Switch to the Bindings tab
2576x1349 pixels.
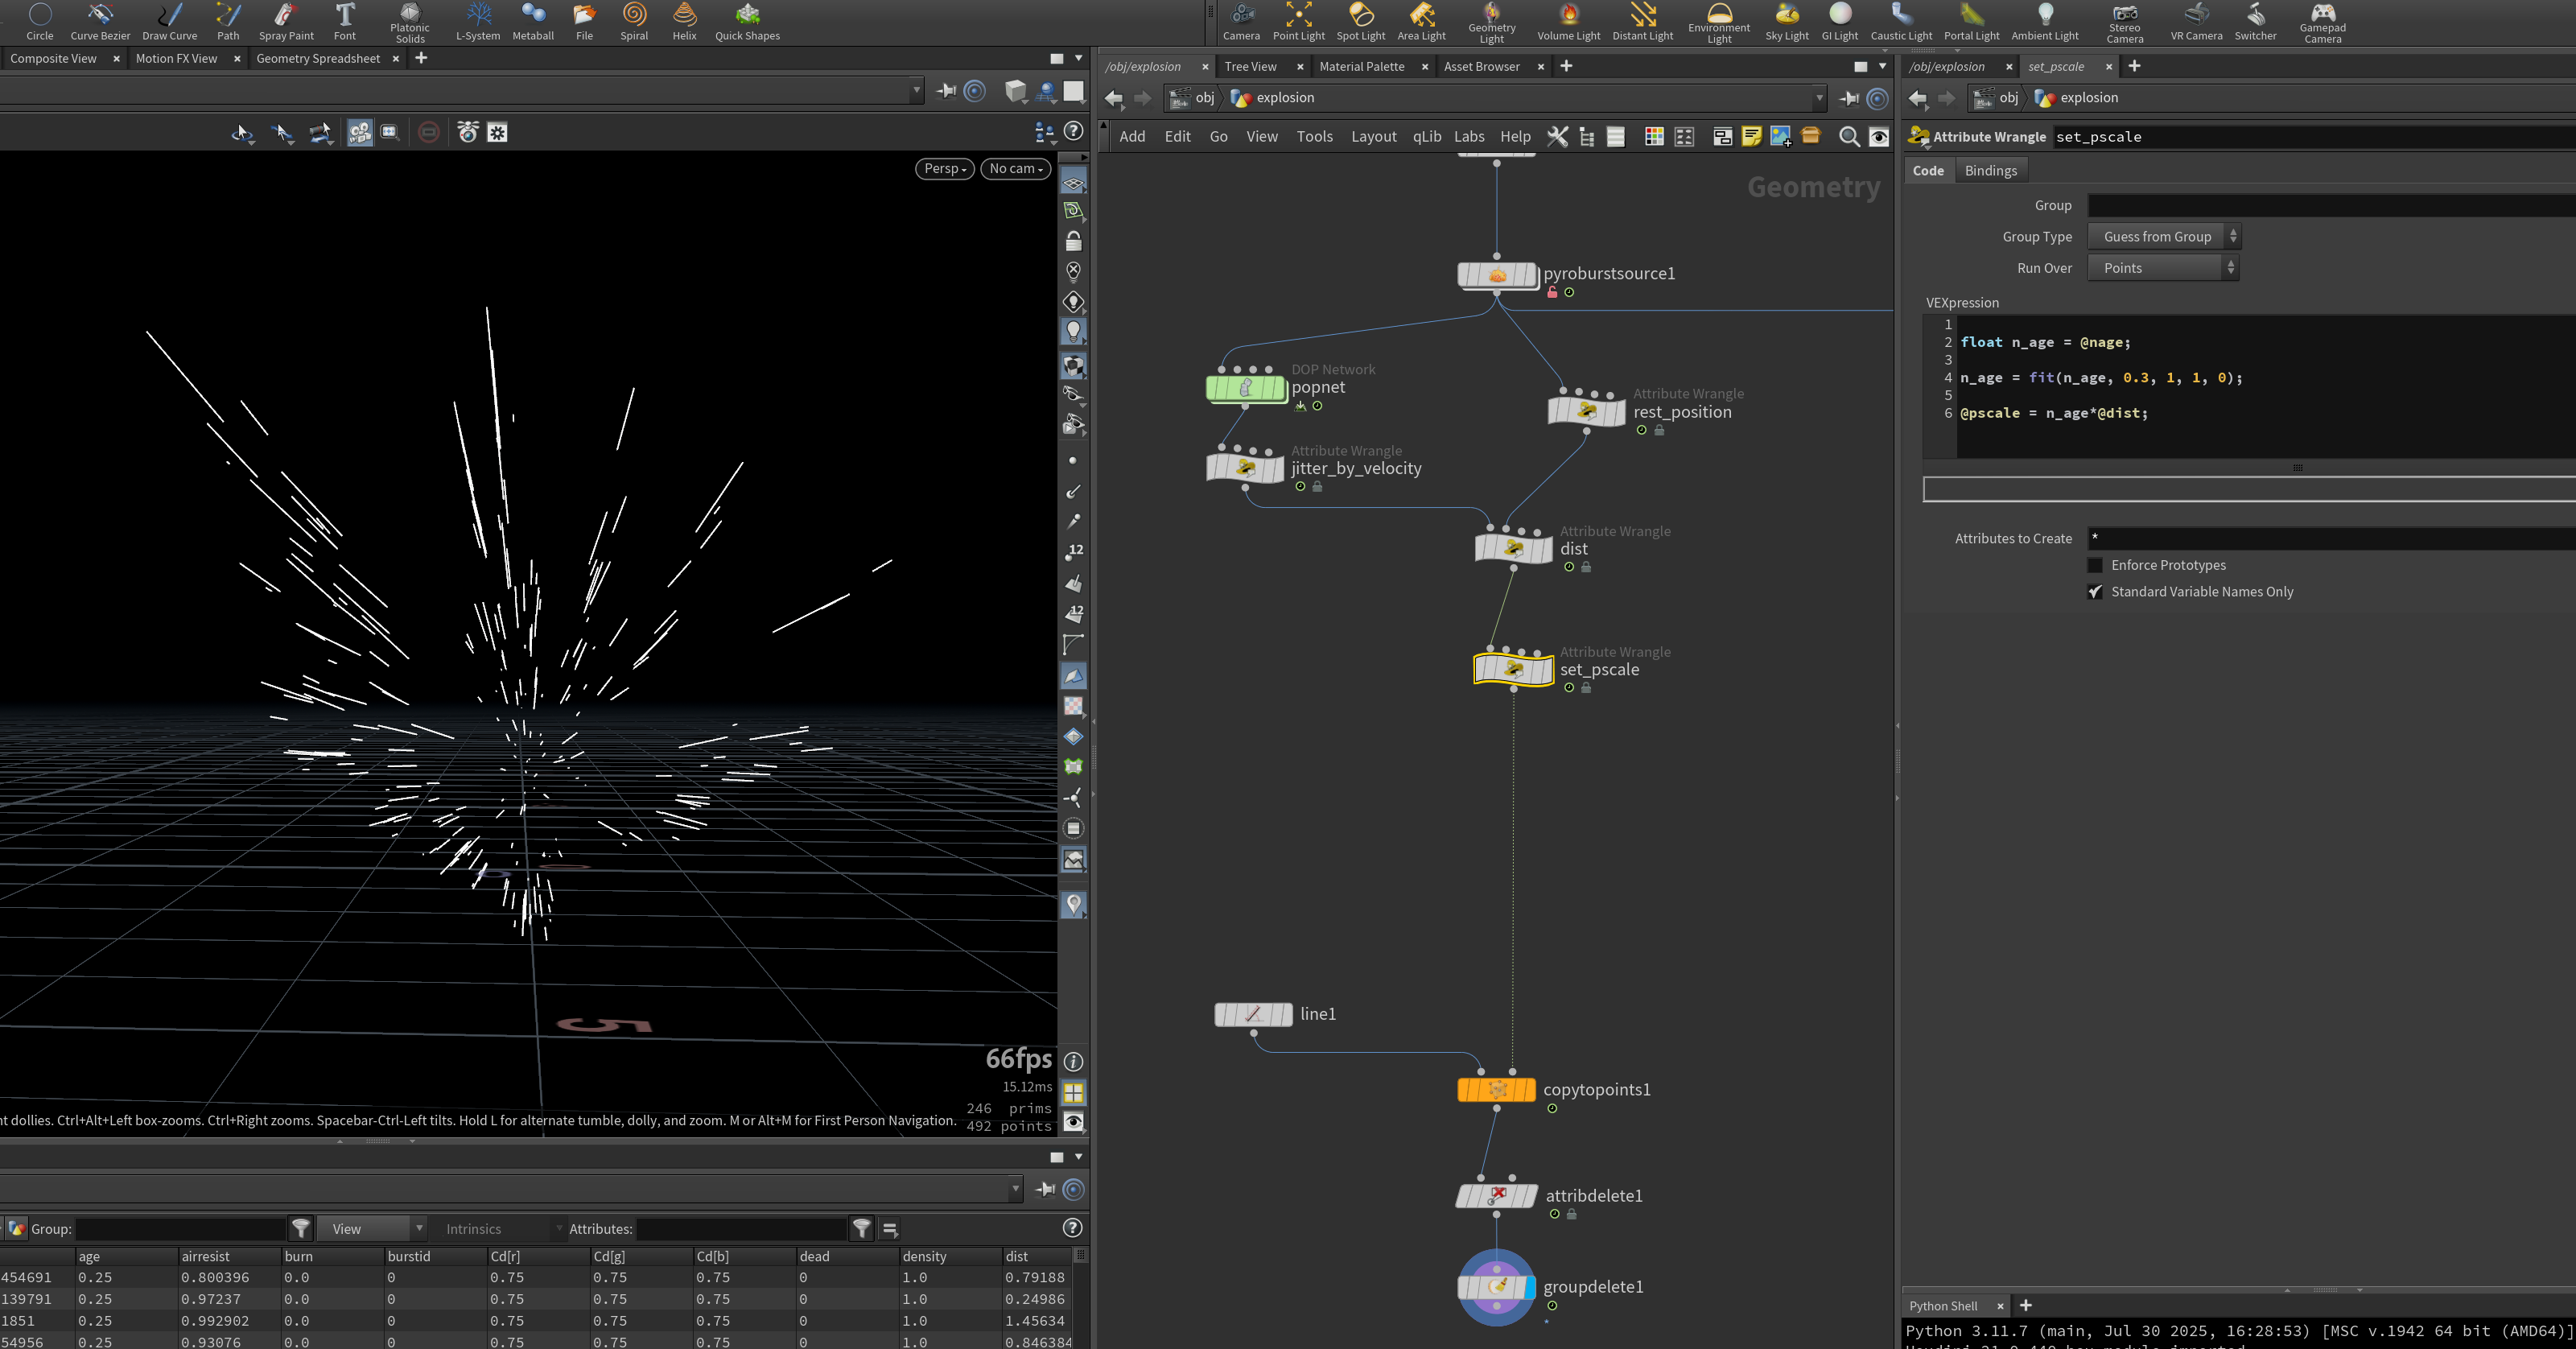click(1990, 171)
